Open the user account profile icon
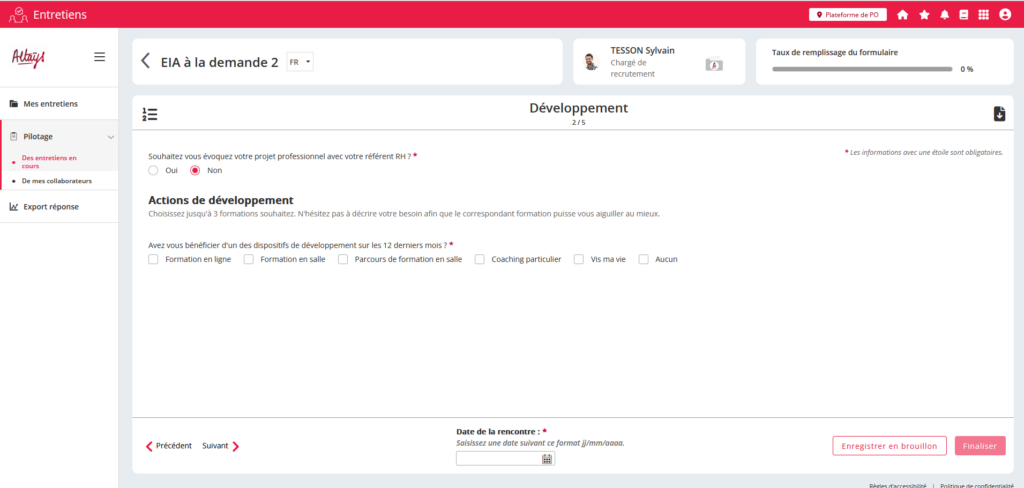This screenshot has width=1024, height=488. pos(1005,15)
